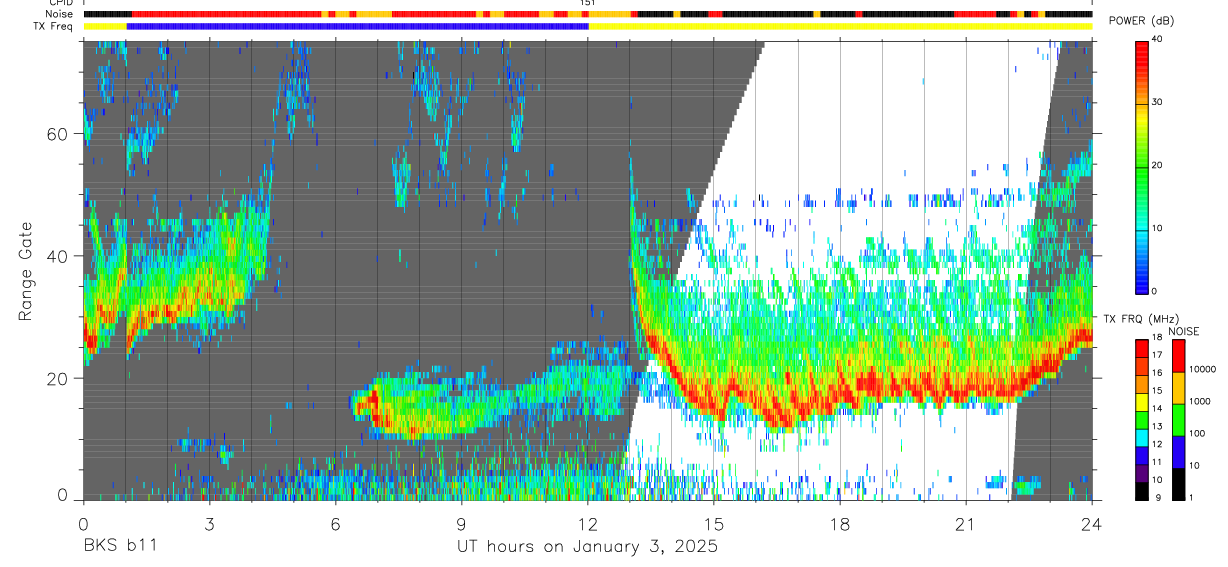Click the 21 tick on UT hours axis
Screen dimensions: 1228x567
tap(966, 524)
